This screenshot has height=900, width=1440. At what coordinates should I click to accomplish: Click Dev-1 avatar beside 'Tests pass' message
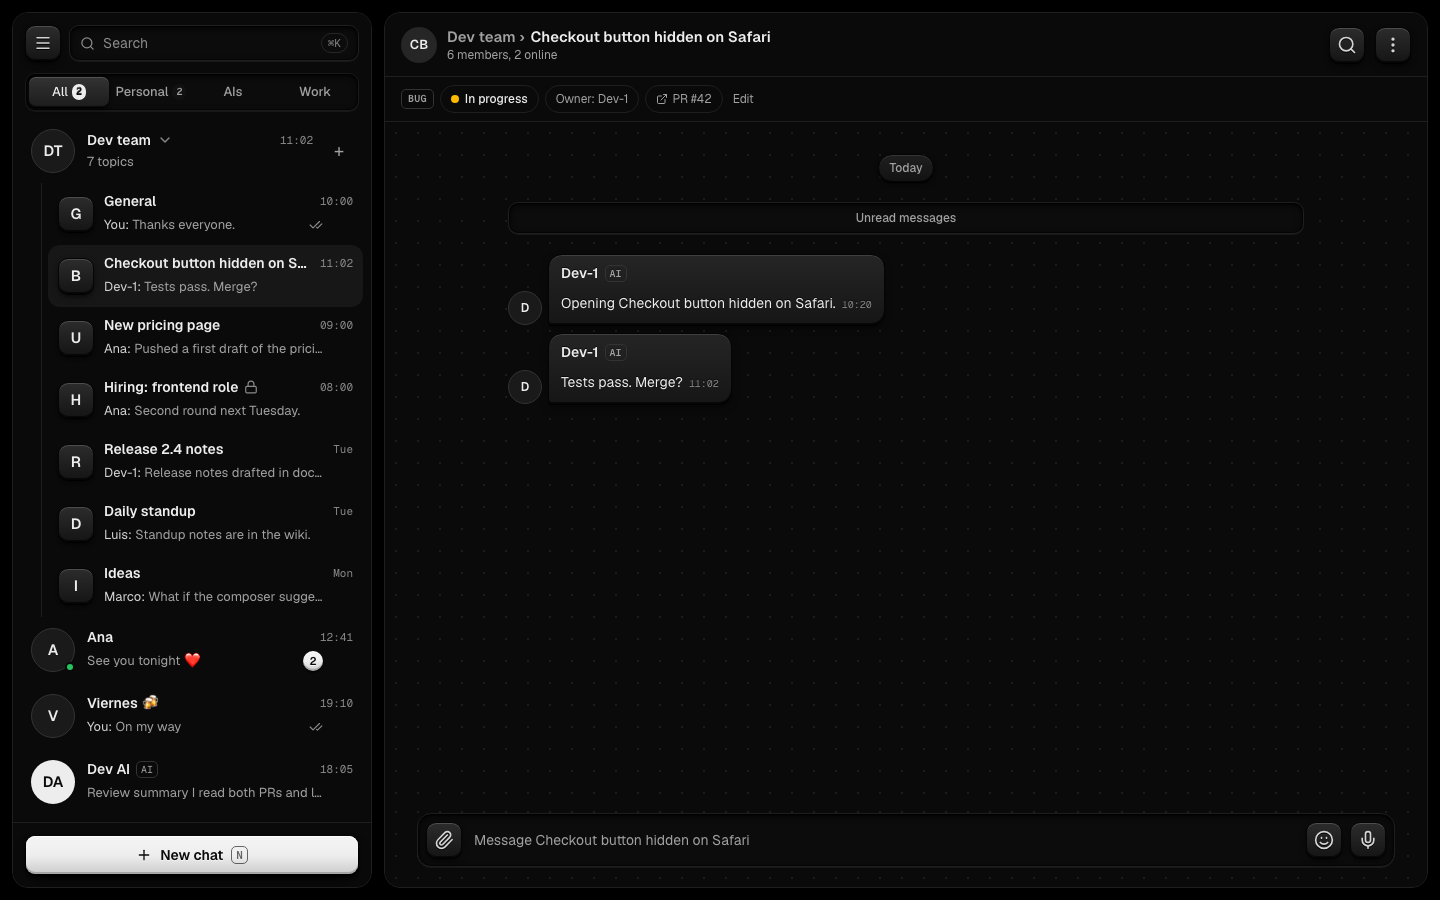click(x=525, y=387)
